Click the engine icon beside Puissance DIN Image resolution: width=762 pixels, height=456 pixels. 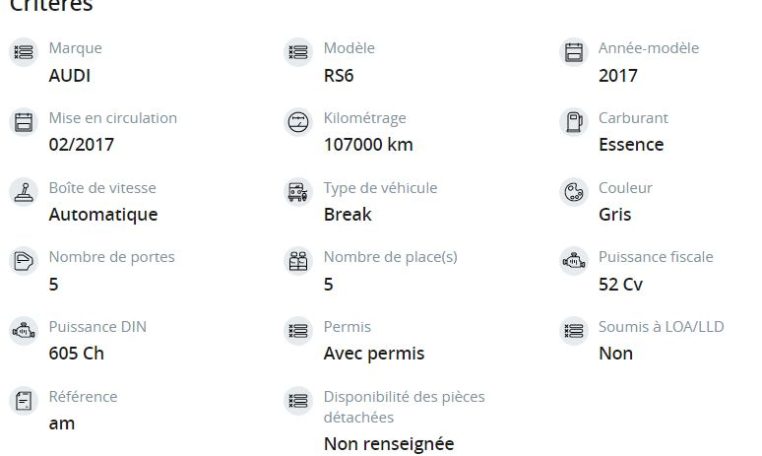[x=24, y=331]
